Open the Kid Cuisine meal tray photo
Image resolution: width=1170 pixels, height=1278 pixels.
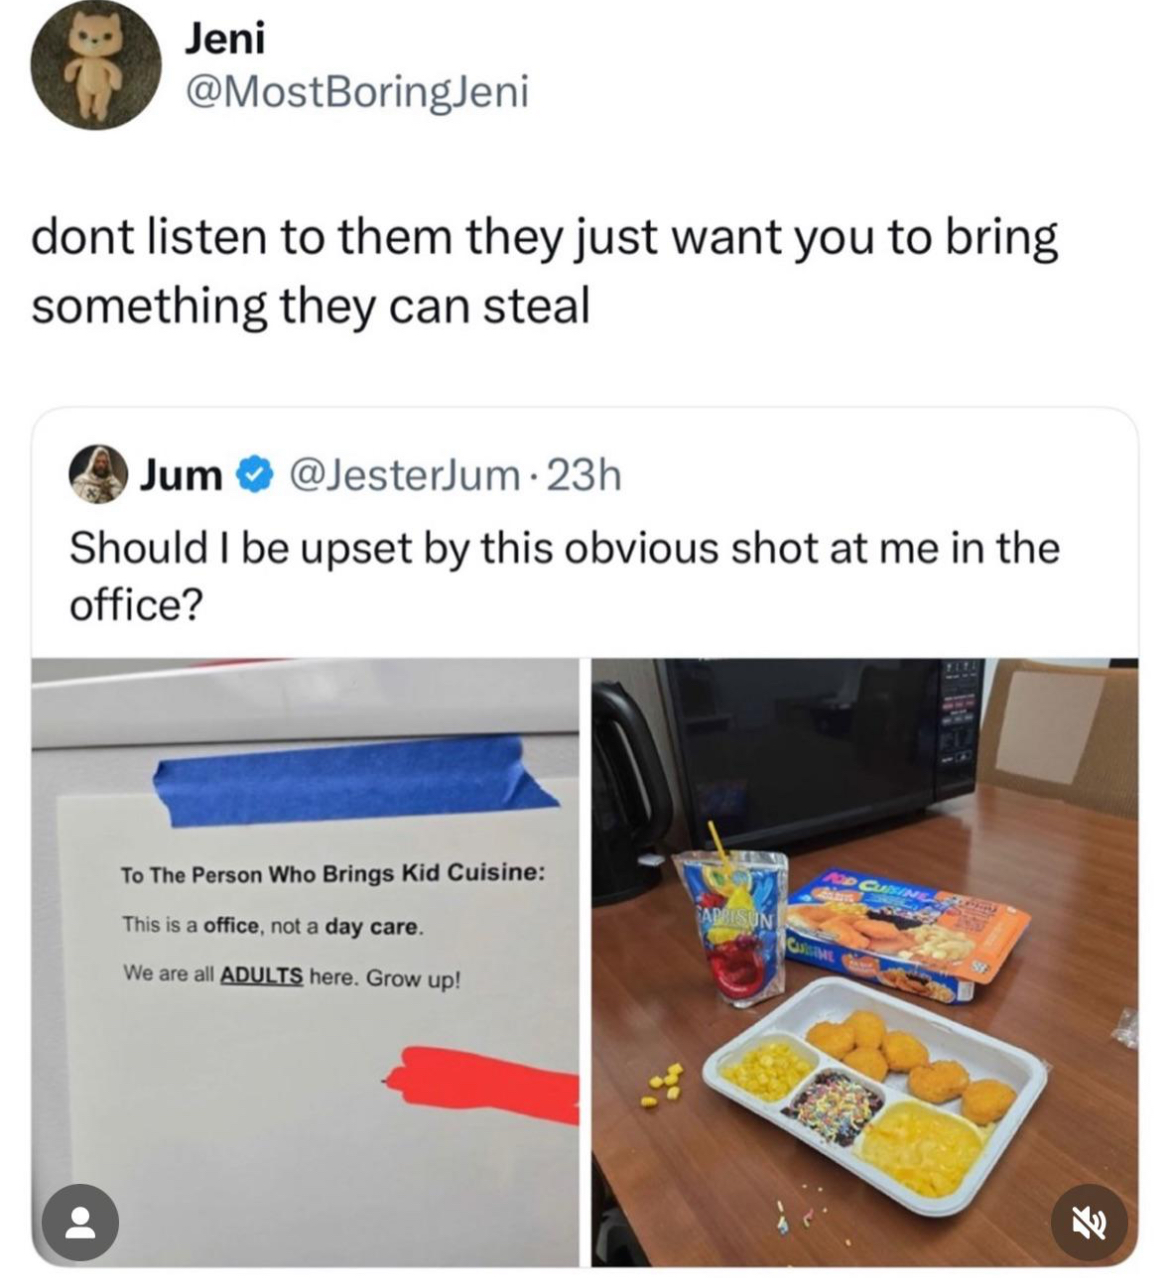[864, 962]
